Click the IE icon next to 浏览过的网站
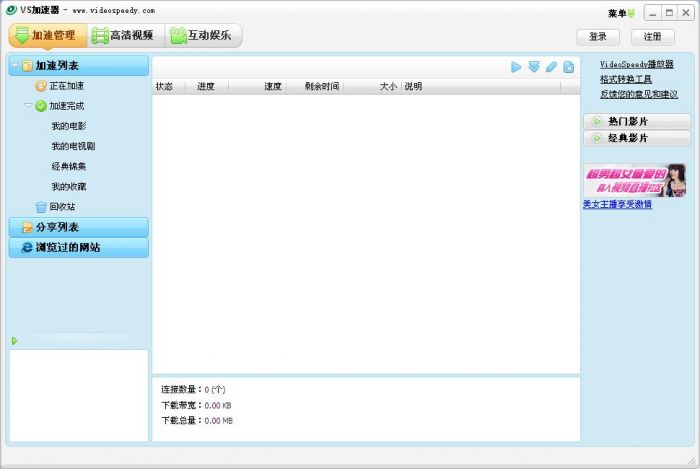Image resolution: width=700 pixels, height=469 pixels. coord(27,247)
